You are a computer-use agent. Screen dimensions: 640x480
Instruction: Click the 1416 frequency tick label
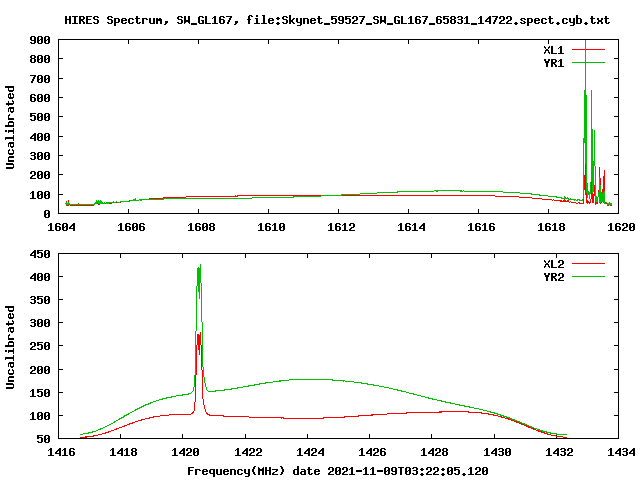click(61, 452)
